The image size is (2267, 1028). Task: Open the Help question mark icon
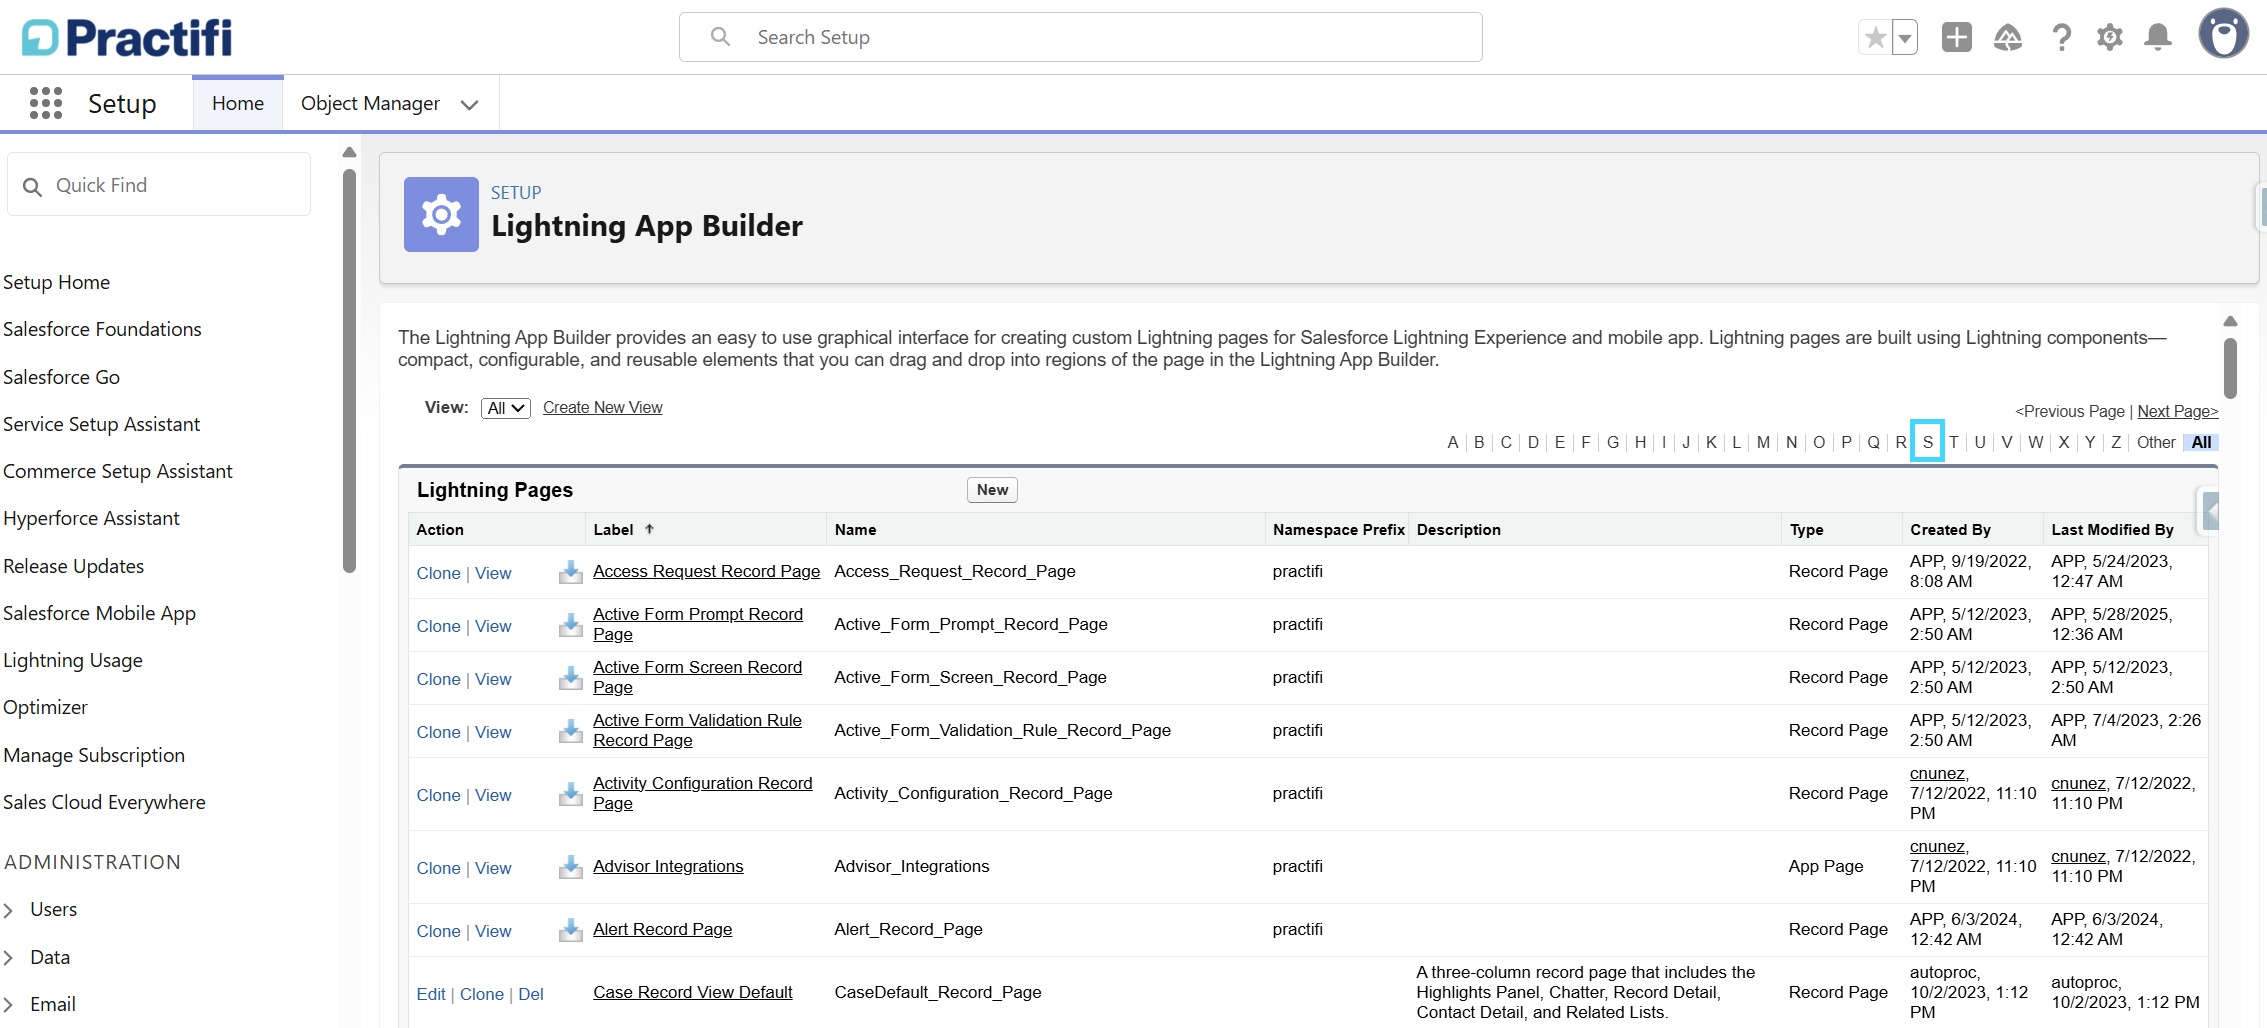tap(2061, 38)
